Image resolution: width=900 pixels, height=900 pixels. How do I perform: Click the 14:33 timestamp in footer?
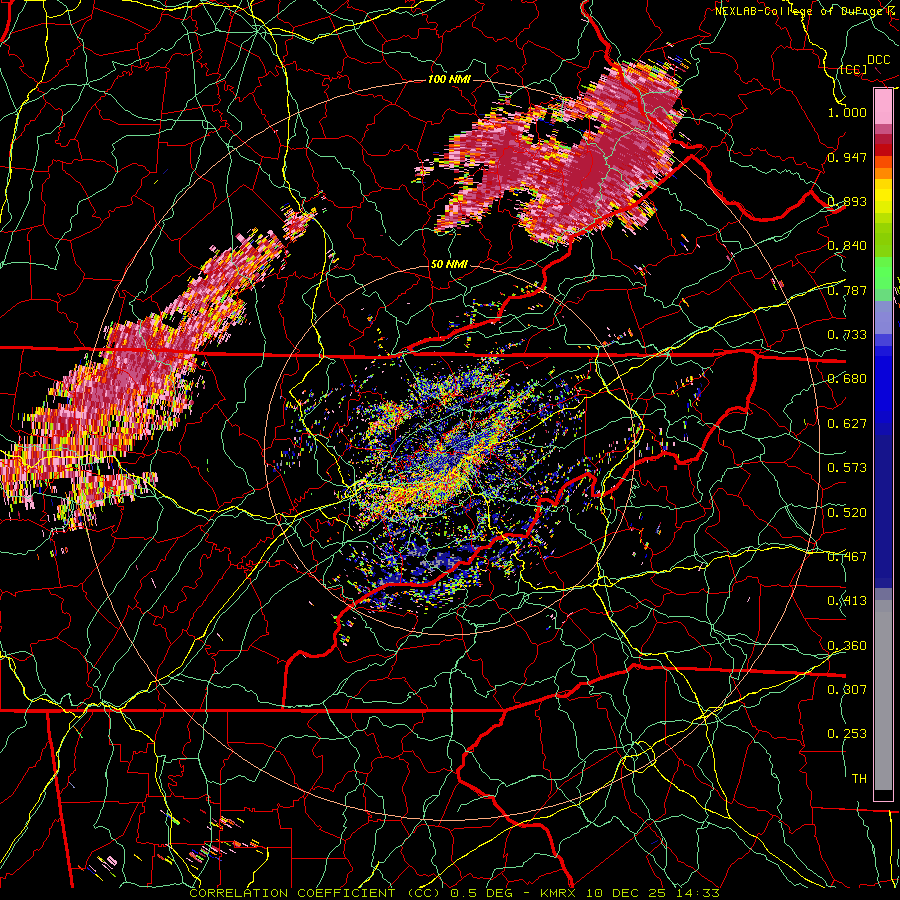(697, 893)
